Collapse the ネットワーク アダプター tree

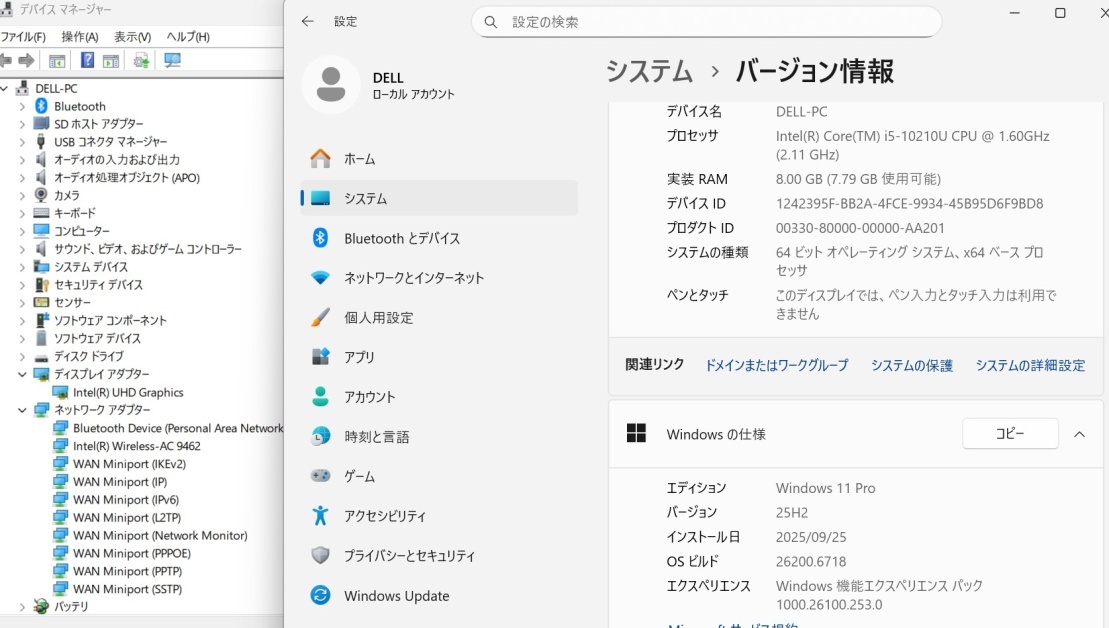pyautogui.click(x=22, y=409)
